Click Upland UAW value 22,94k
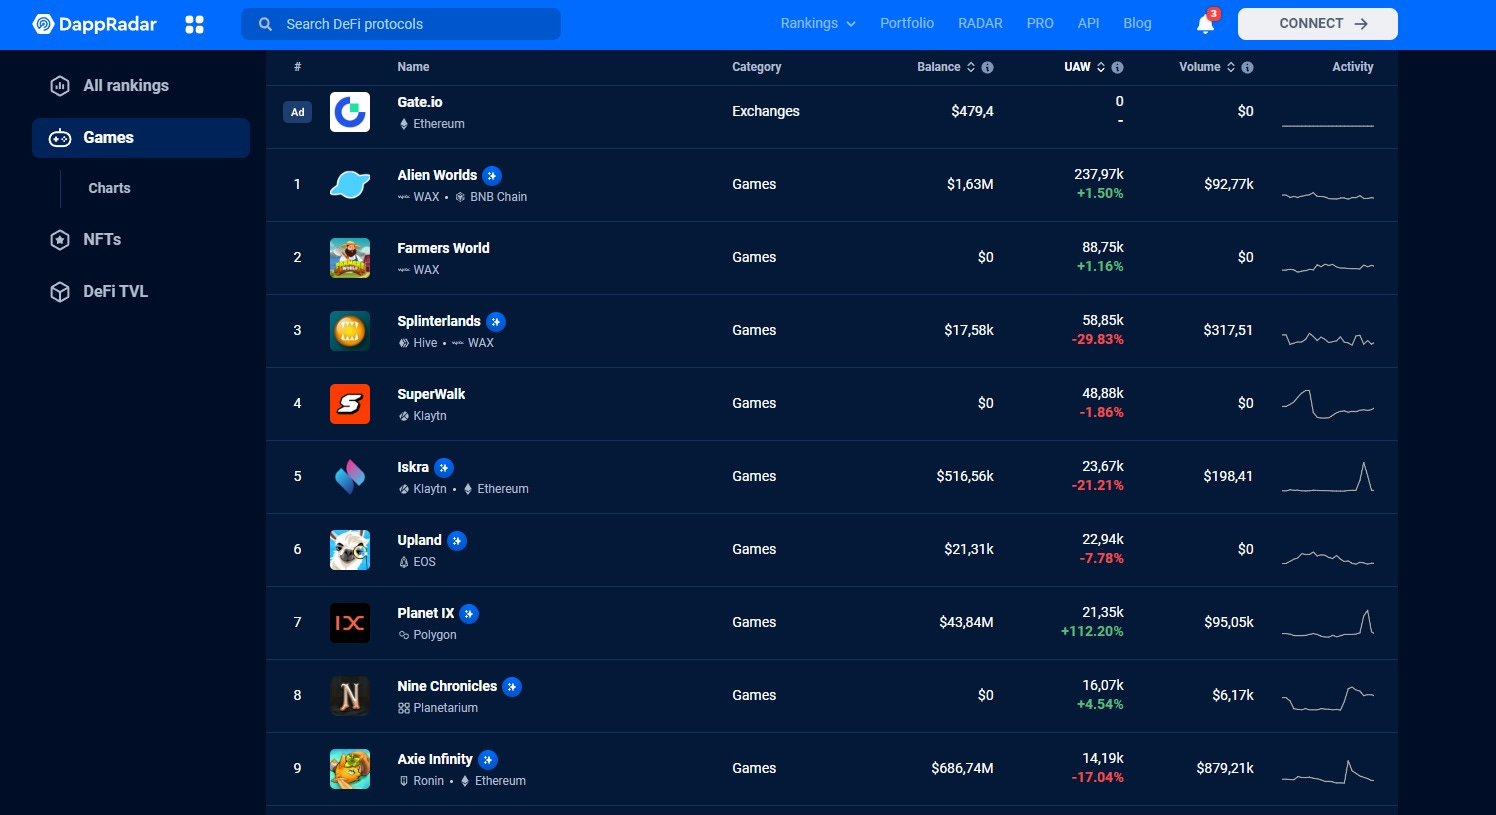Image resolution: width=1496 pixels, height=815 pixels. click(x=1103, y=539)
